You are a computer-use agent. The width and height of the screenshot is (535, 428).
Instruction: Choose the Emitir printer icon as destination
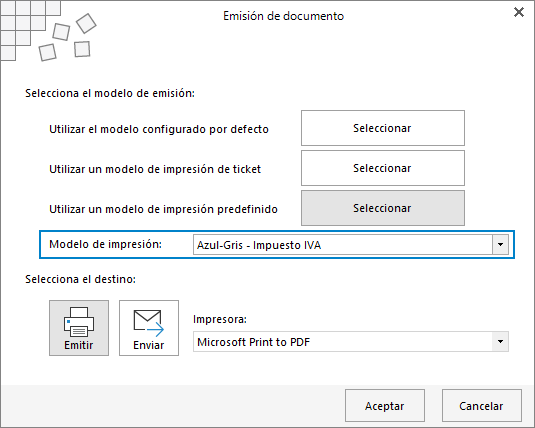[79, 328]
